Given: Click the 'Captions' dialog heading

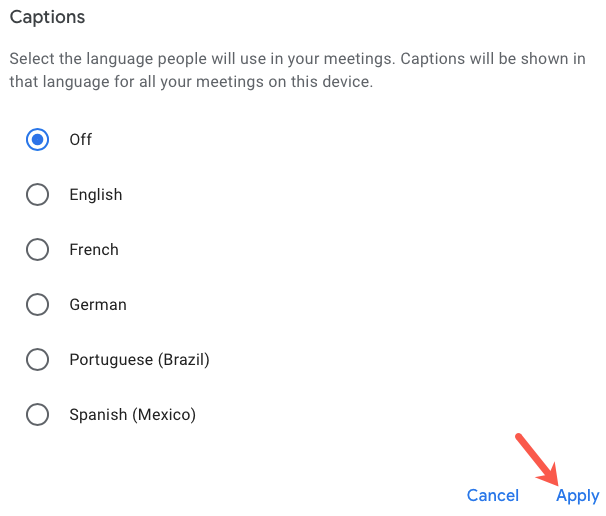Looking at the screenshot, I should point(47,18).
